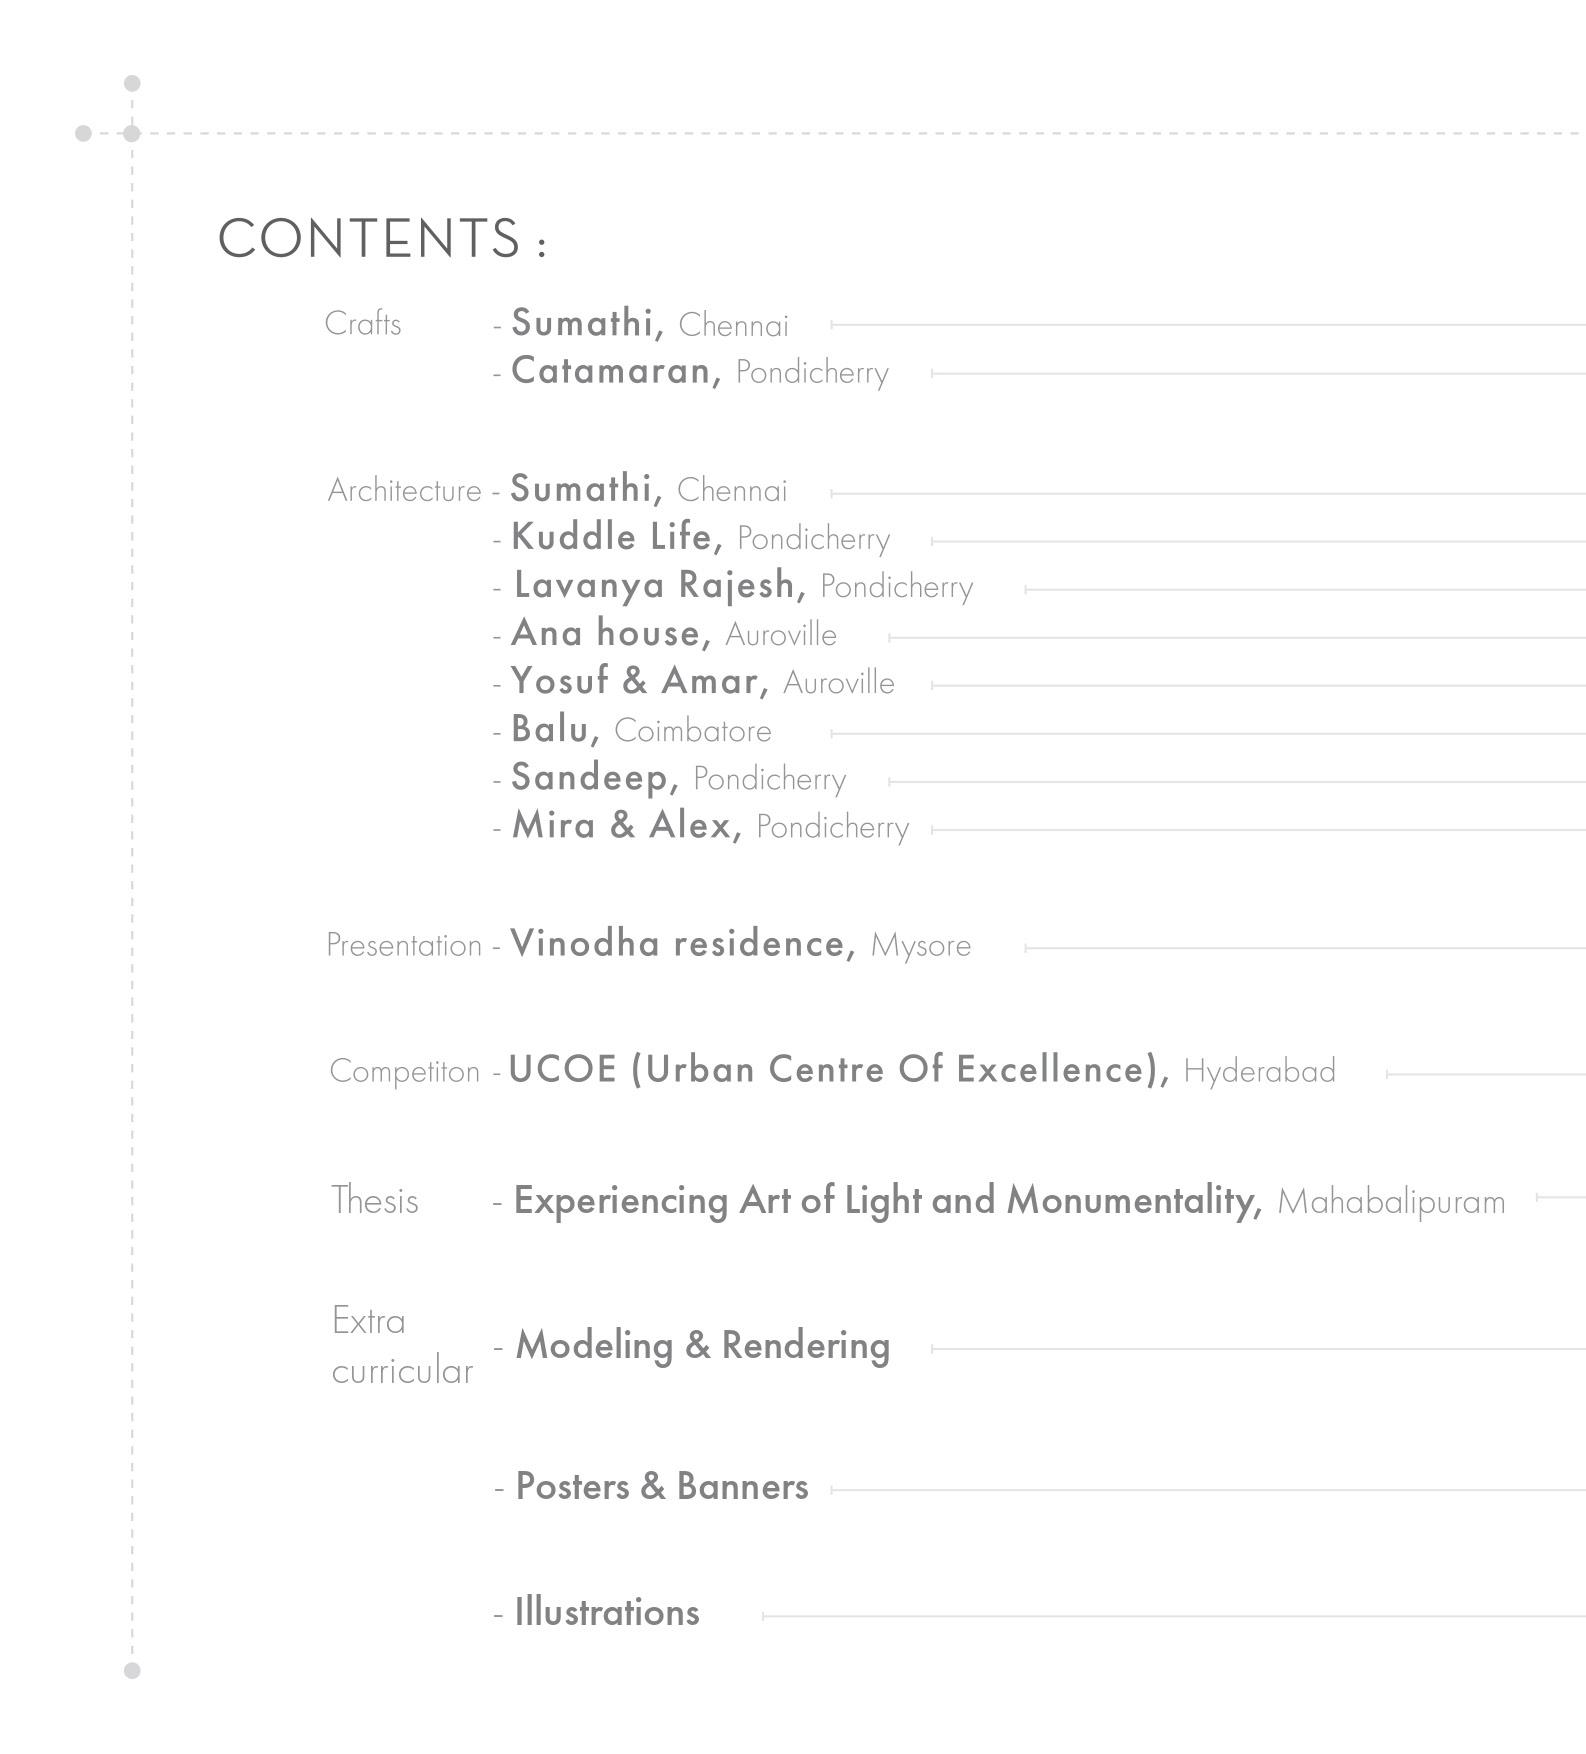Viewport: 1586px width, 1754px height.
Task: Go to the Kuddle Life, Pondicherry entry
Action: (700, 538)
